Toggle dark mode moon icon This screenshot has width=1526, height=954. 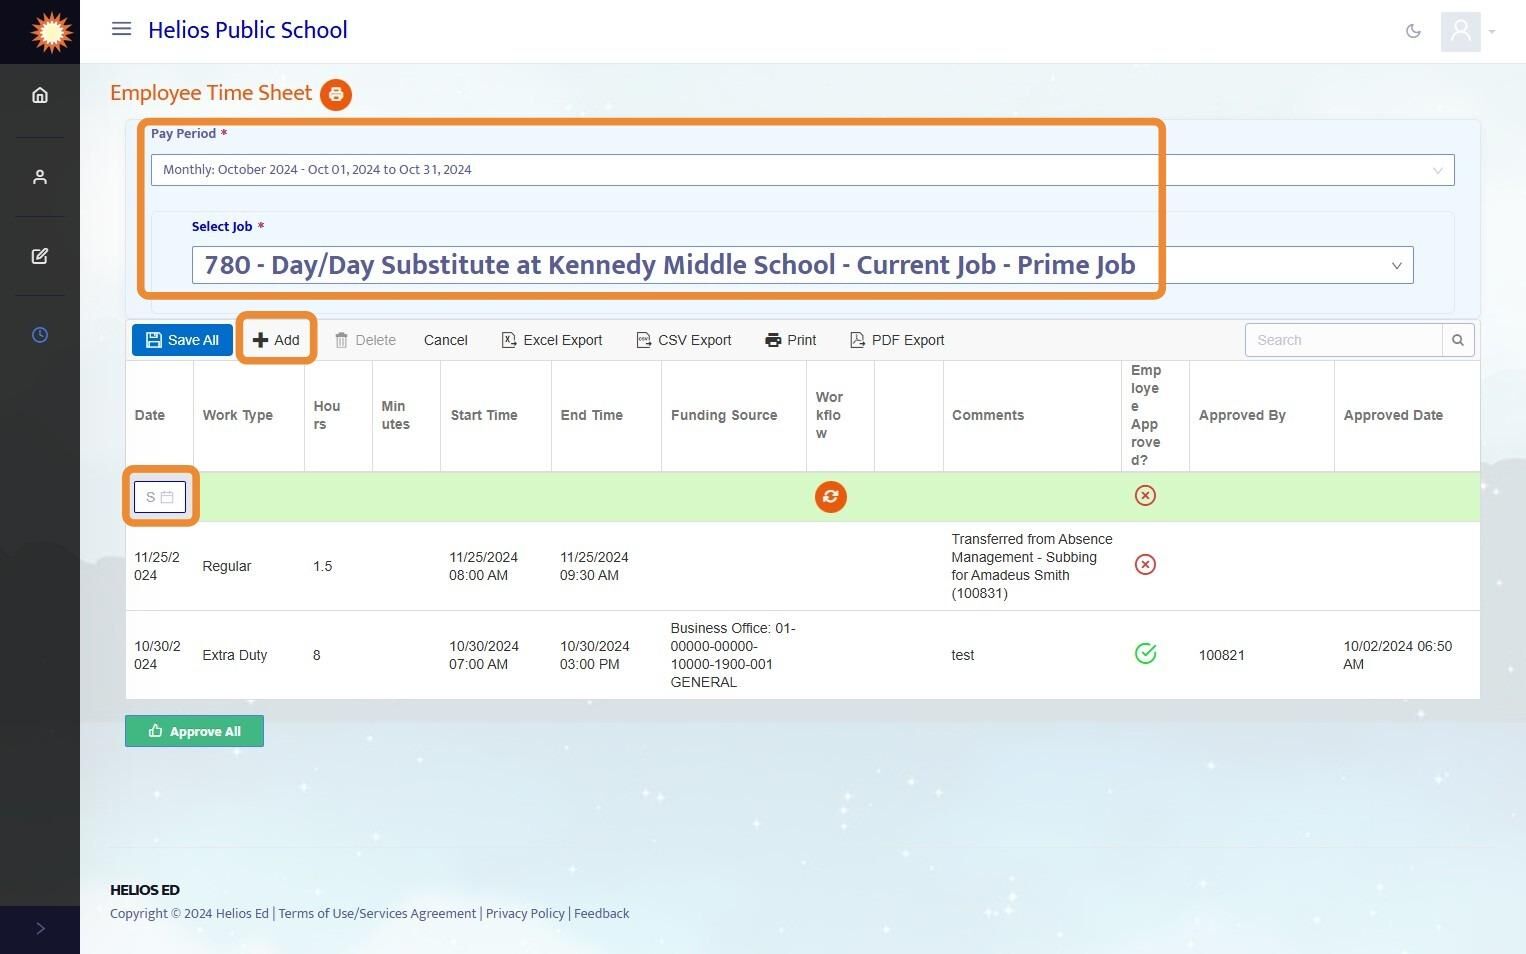point(1413,31)
